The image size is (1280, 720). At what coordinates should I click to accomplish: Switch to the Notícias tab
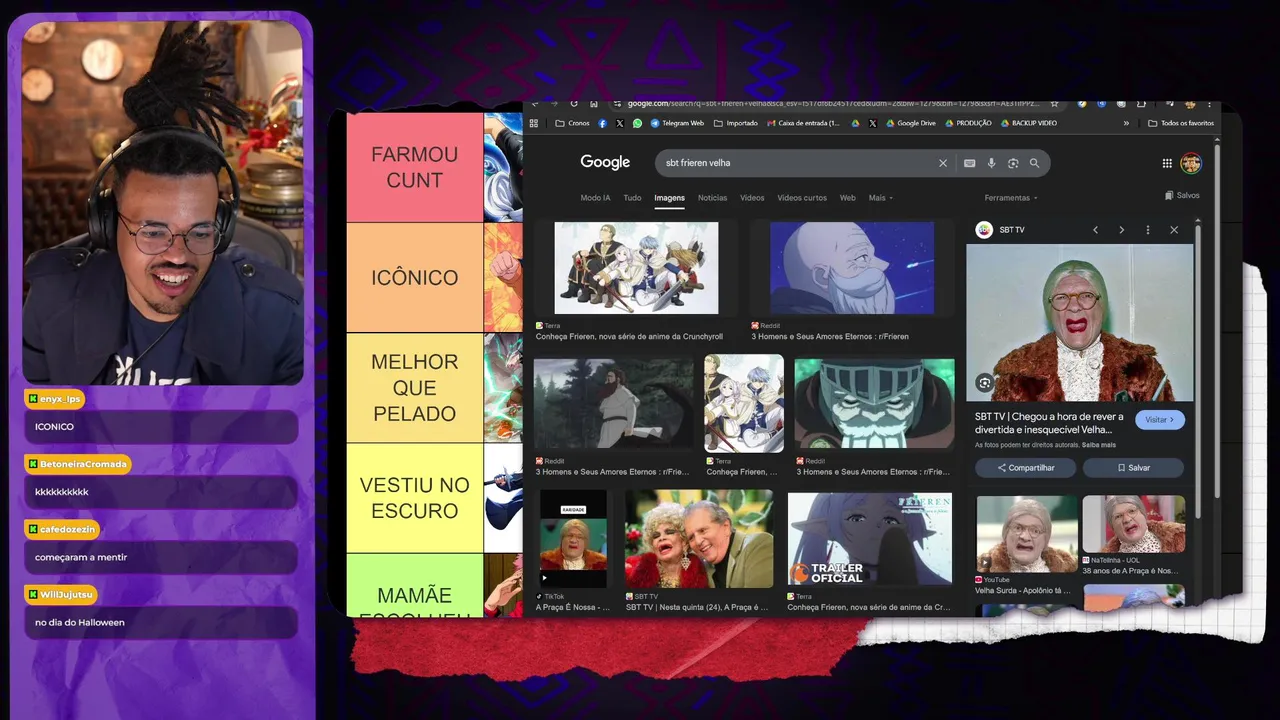(x=712, y=198)
